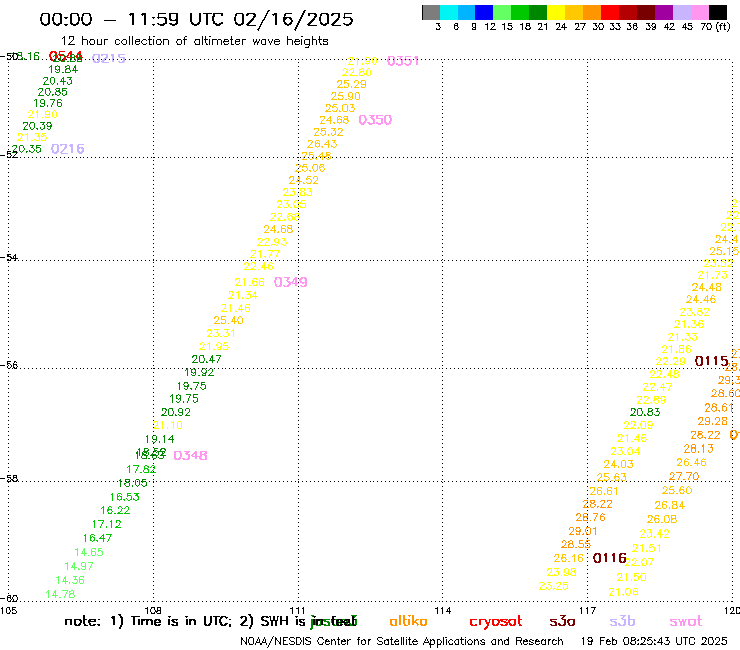Click the 19 Feb 08:25:43 UTC timestamp
Viewport: 740px width, 650px height.
[654, 642]
